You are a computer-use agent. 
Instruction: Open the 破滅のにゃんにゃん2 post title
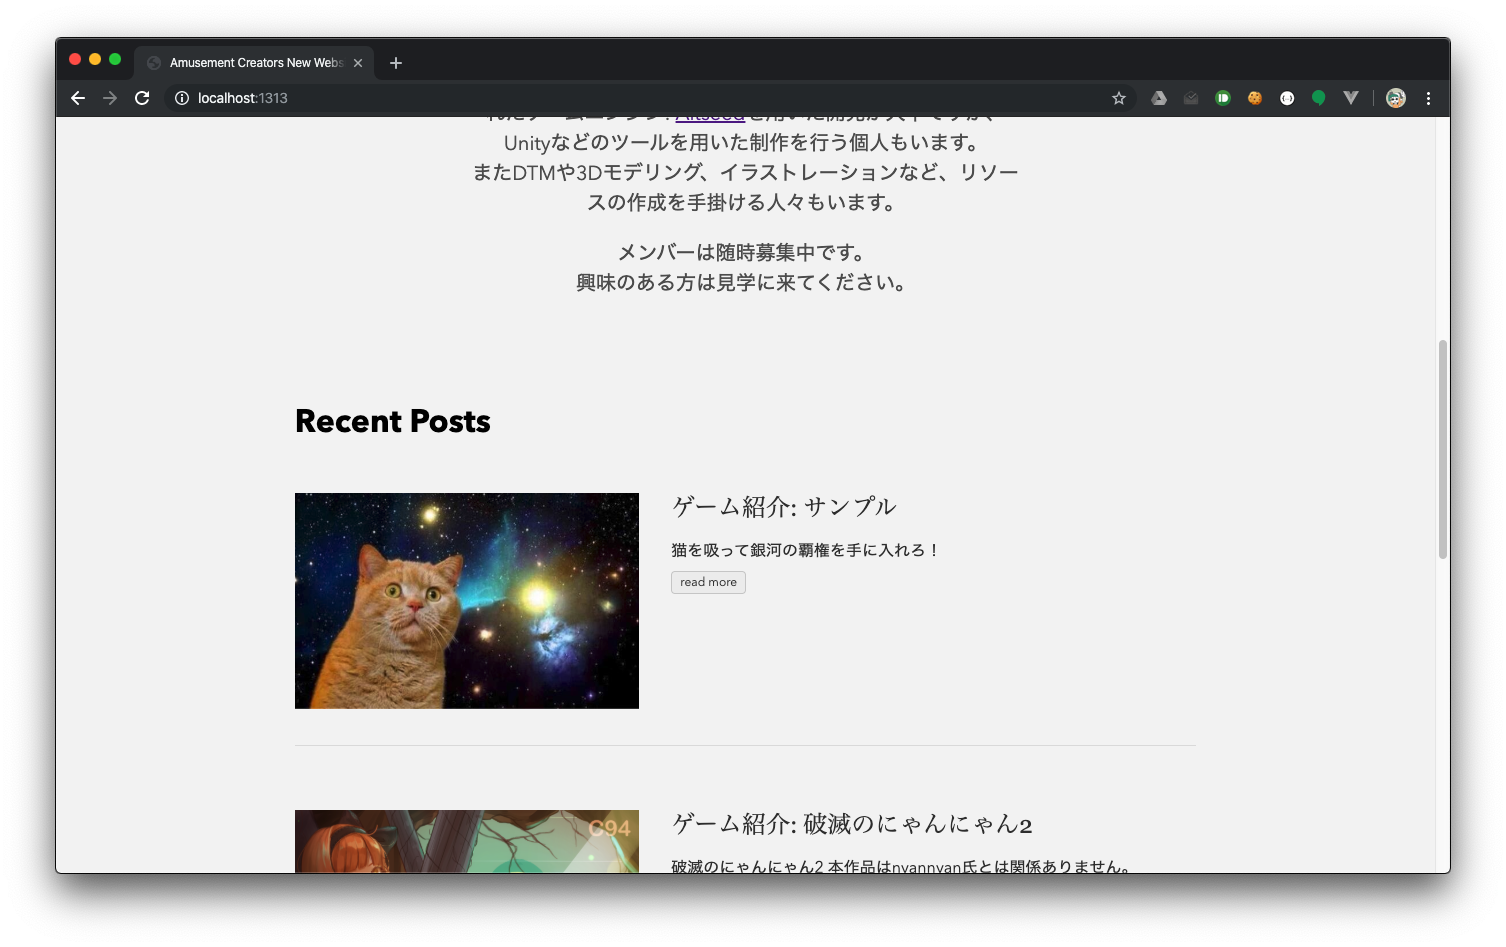(x=852, y=824)
